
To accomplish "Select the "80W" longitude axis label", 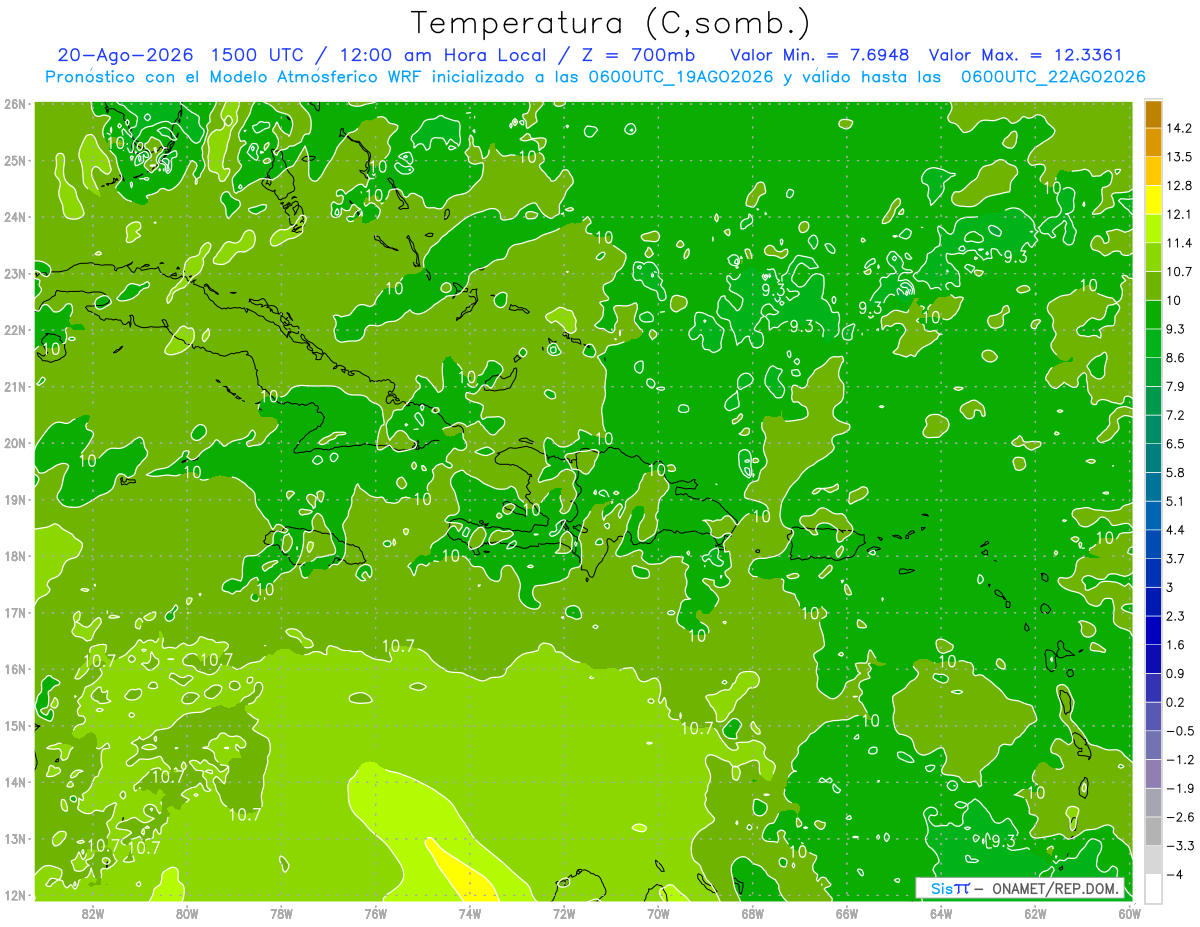I will 187,913.
